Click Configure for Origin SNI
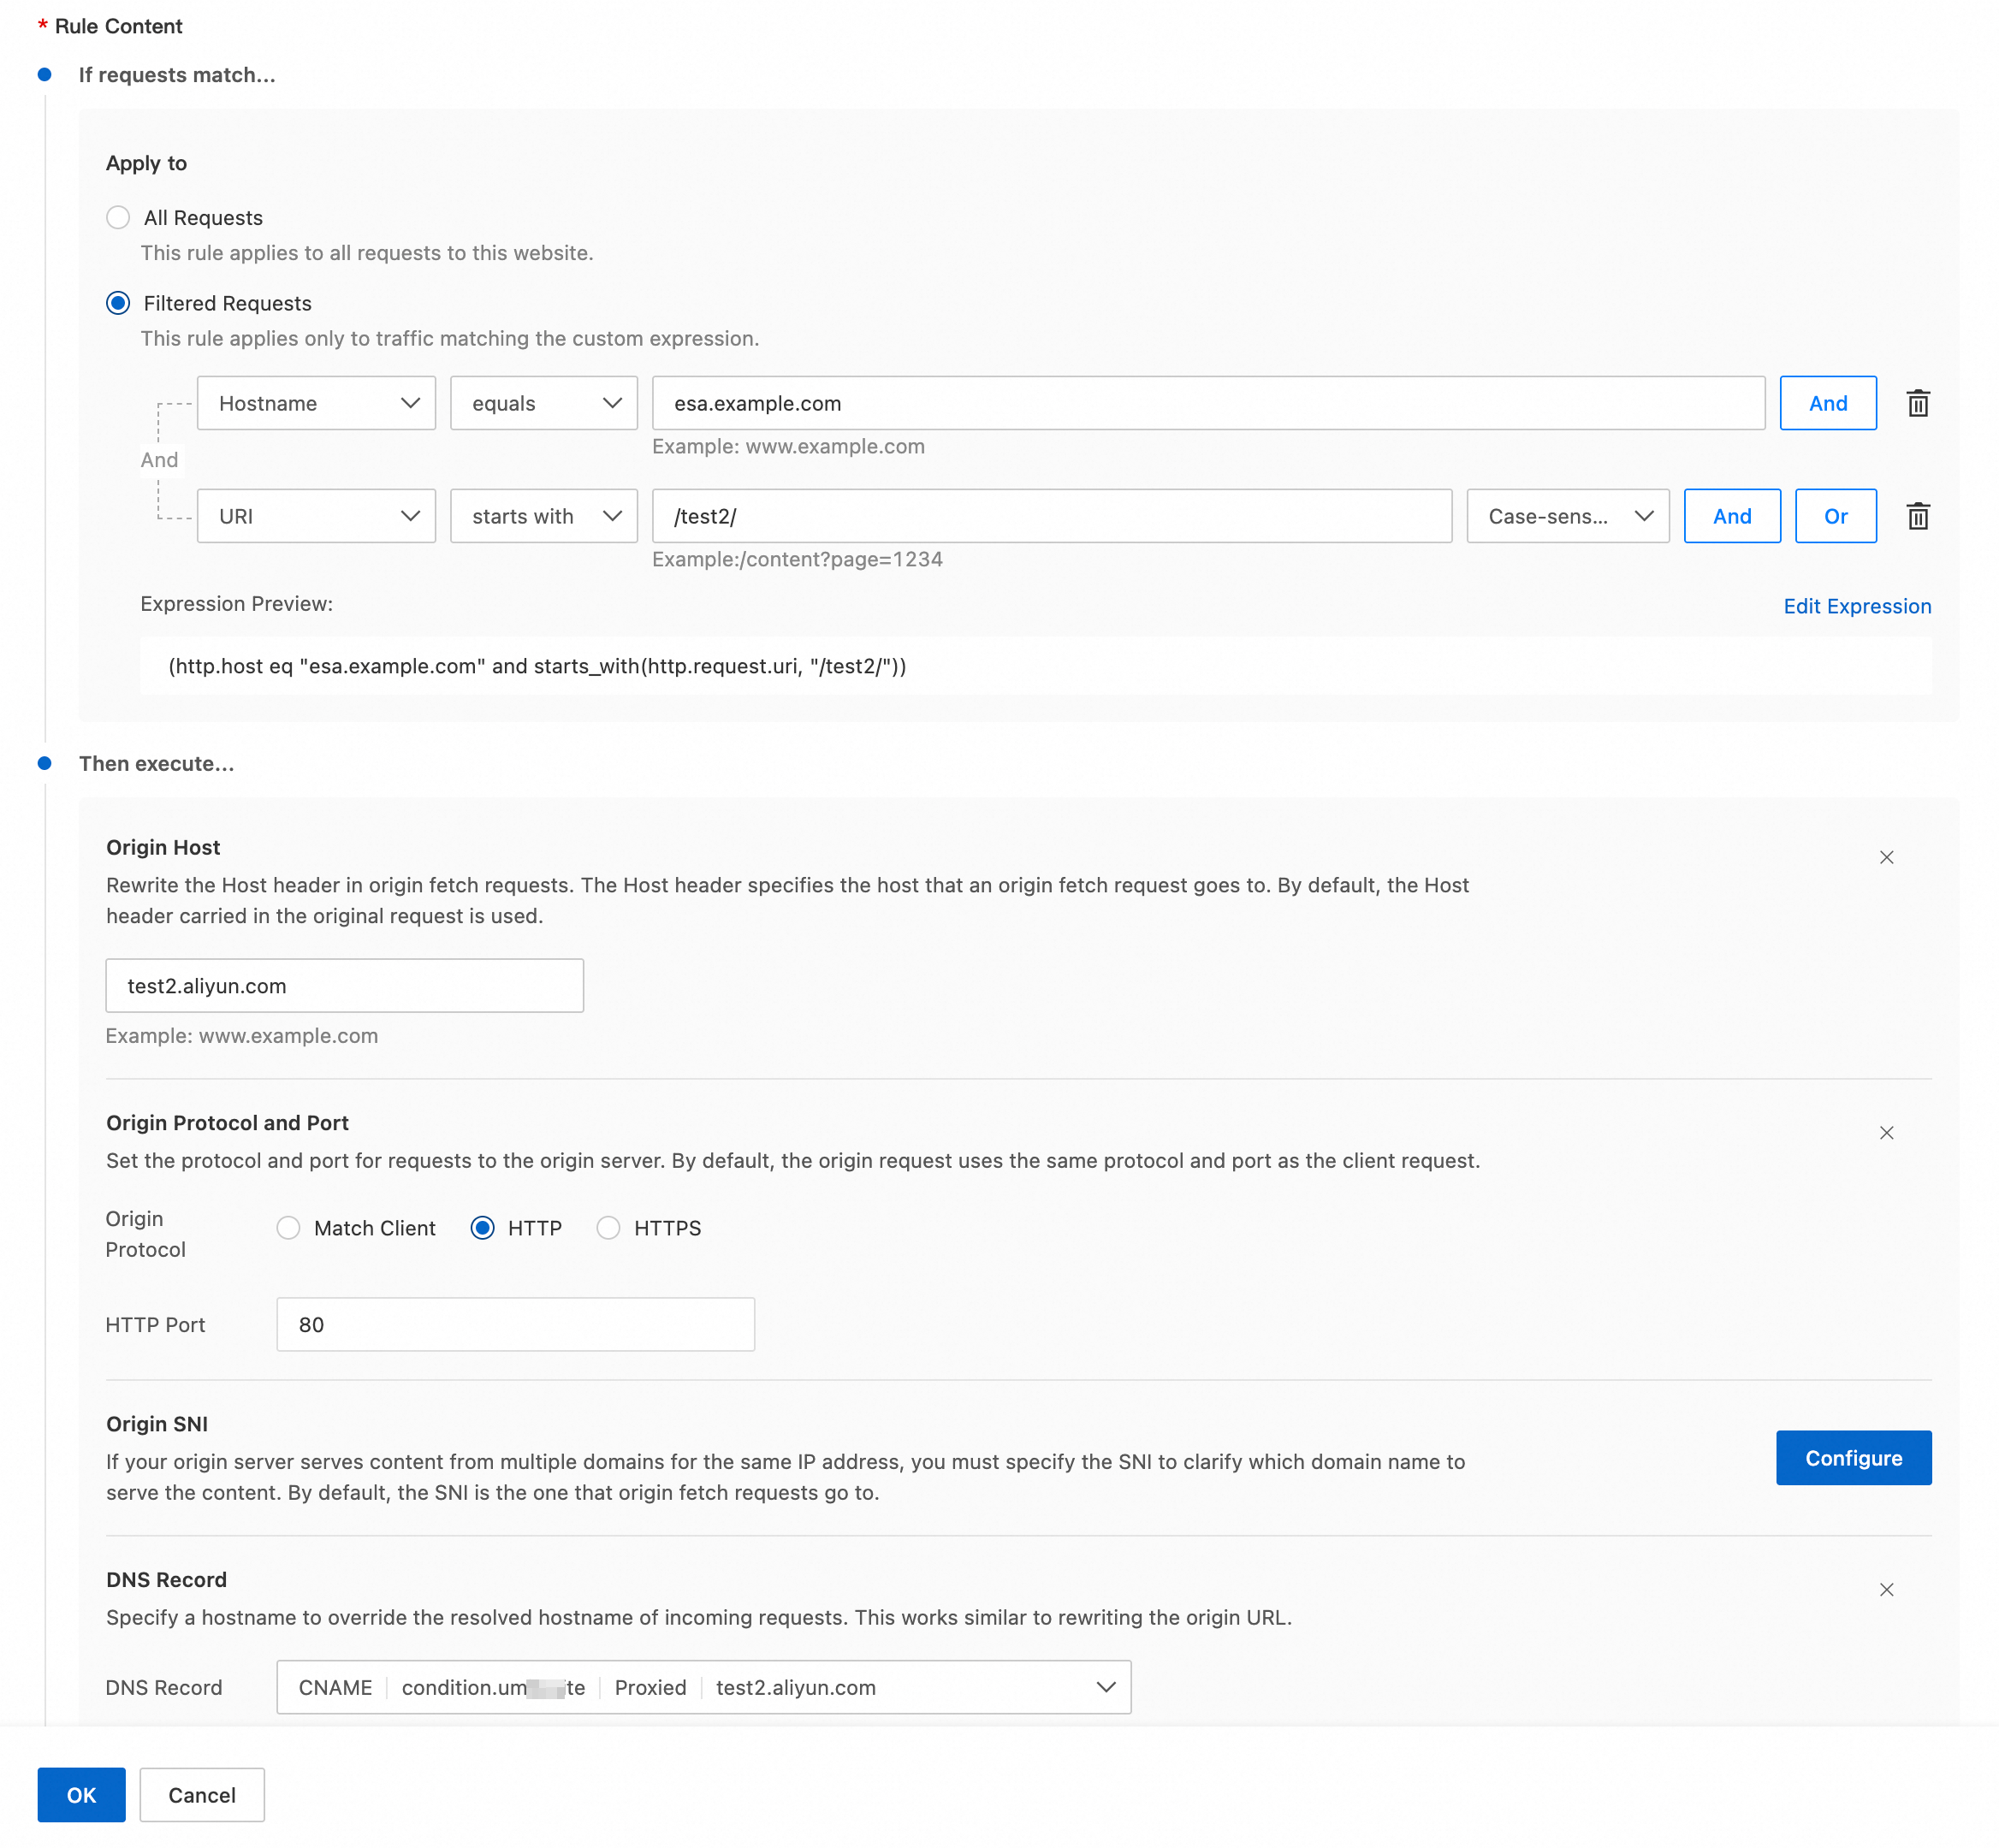1999x1848 pixels. (x=1853, y=1457)
